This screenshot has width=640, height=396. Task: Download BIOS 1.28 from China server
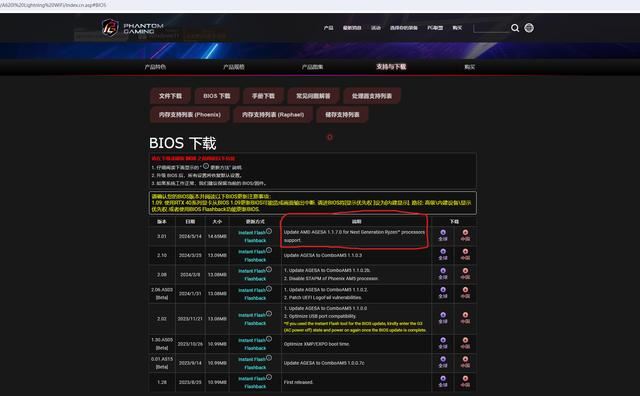pyautogui.click(x=465, y=382)
